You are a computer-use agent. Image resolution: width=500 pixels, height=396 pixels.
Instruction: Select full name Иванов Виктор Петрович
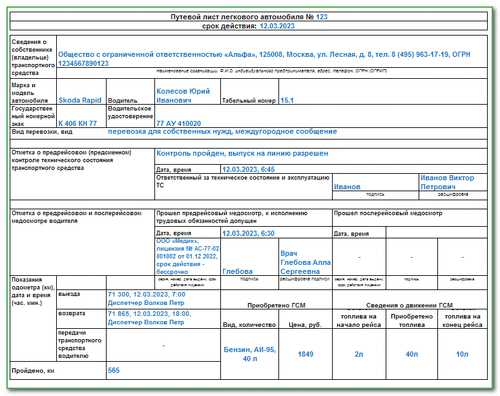(x=447, y=182)
